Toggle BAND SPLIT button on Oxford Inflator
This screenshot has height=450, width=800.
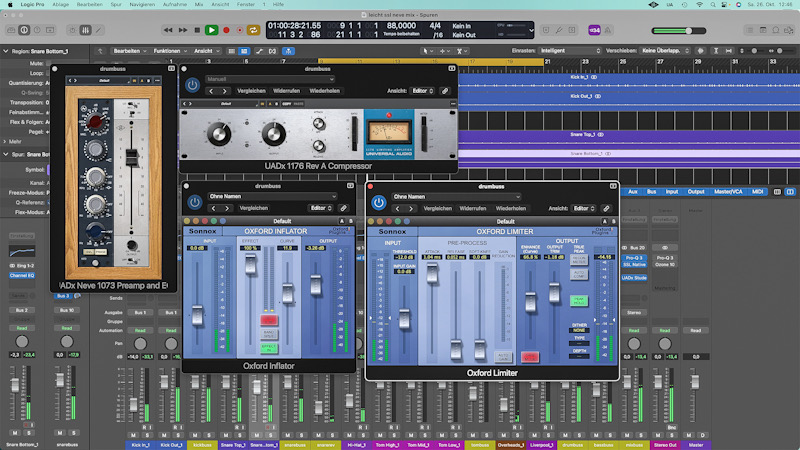tap(268, 334)
